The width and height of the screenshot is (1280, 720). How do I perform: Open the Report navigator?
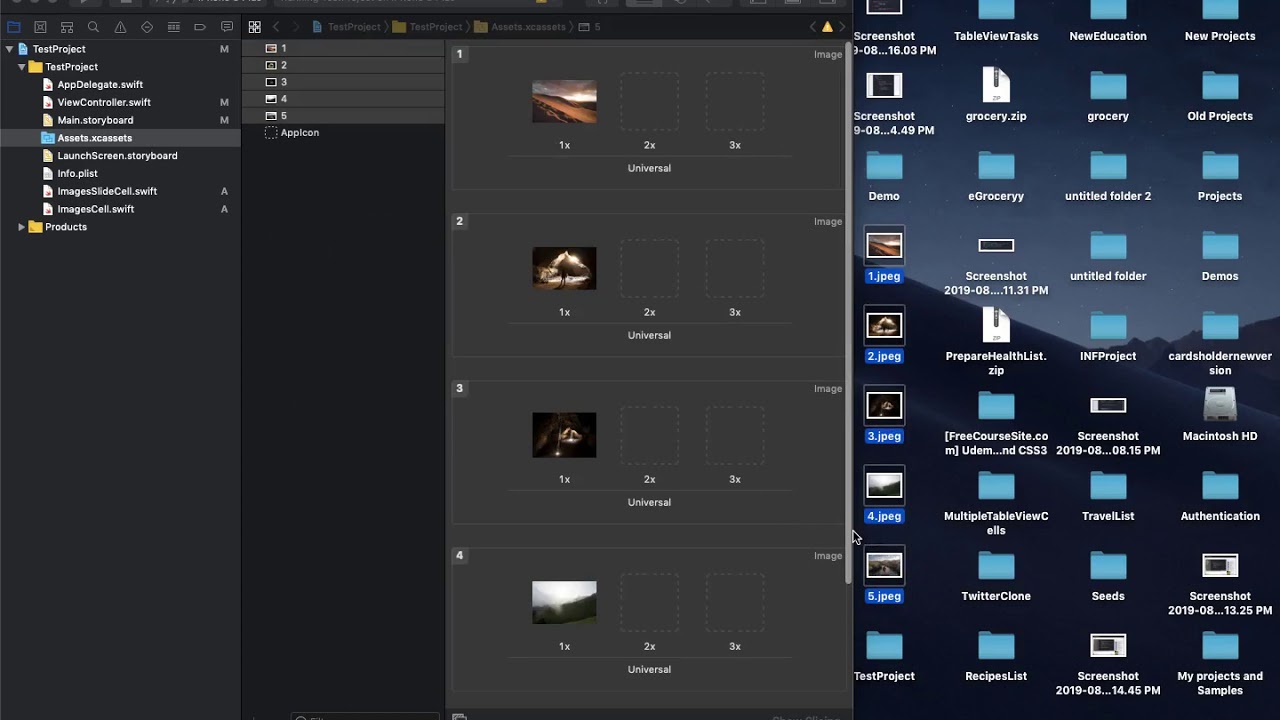pyautogui.click(x=227, y=27)
